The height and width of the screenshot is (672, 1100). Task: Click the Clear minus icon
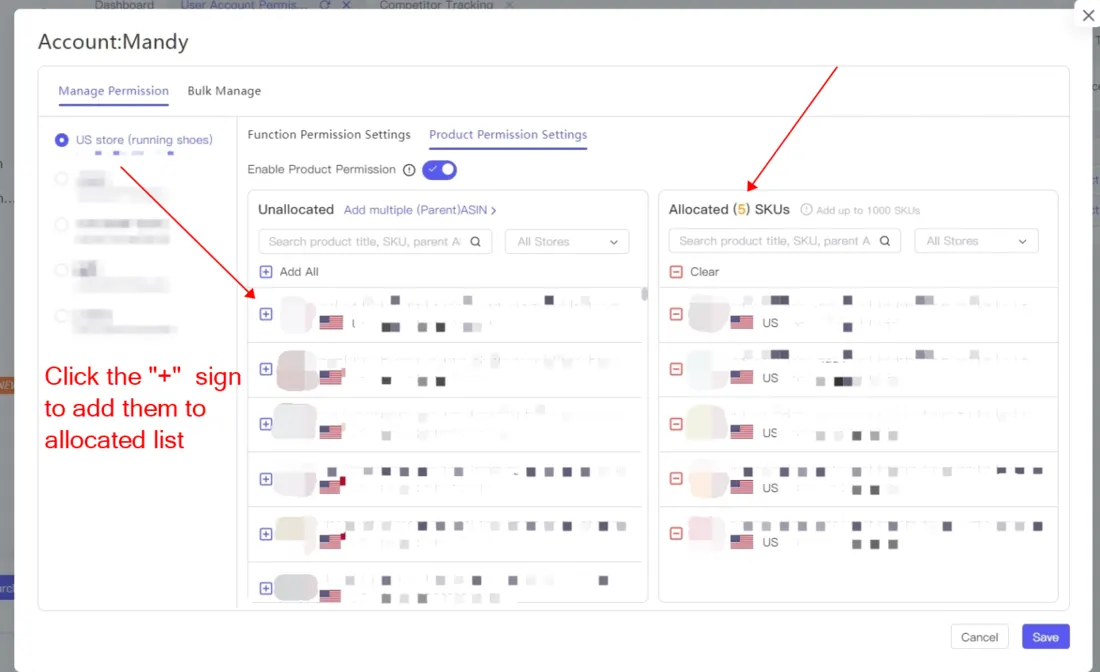pyautogui.click(x=676, y=271)
